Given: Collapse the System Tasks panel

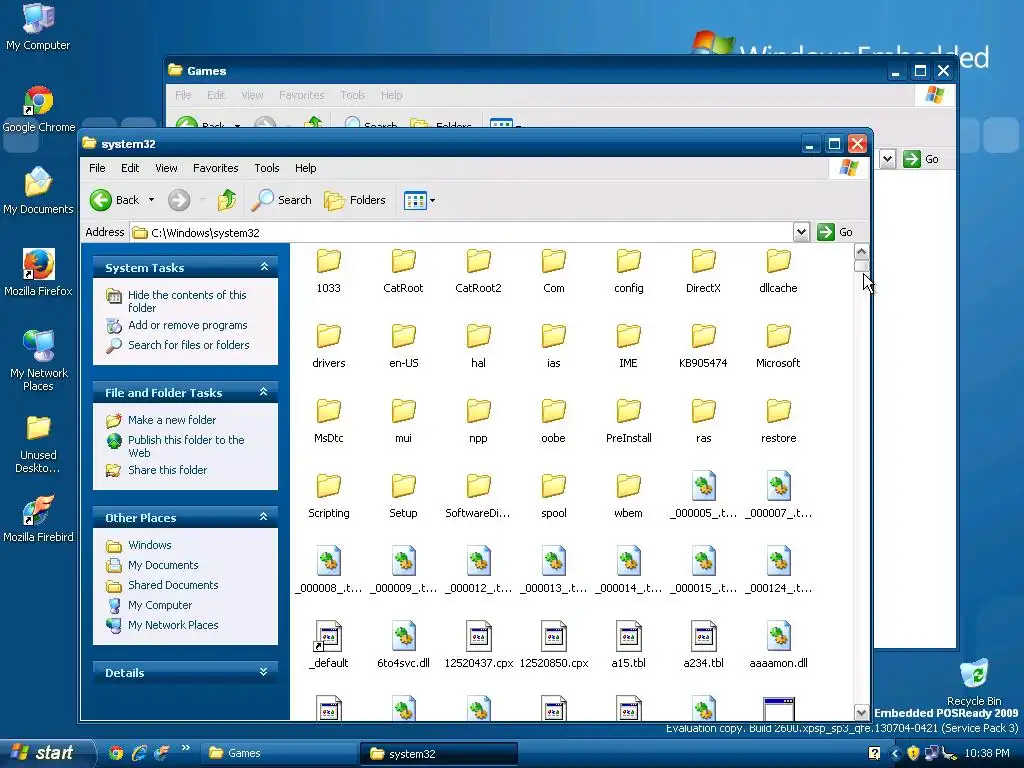Looking at the screenshot, I should 264,267.
